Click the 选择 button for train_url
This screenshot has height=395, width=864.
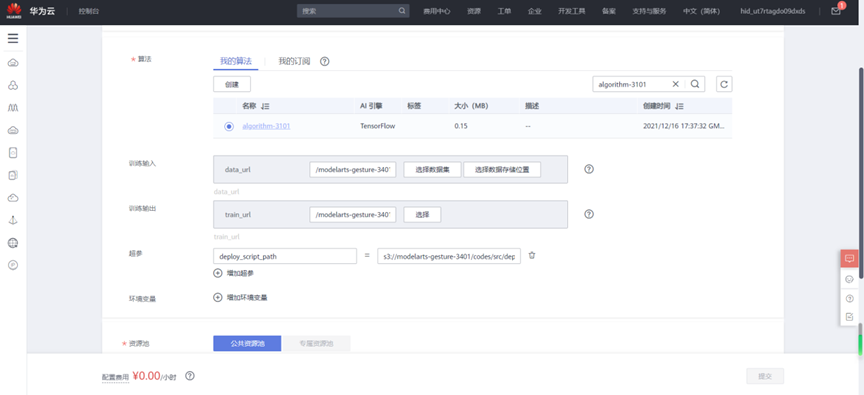pyautogui.click(x=422, y=214)
